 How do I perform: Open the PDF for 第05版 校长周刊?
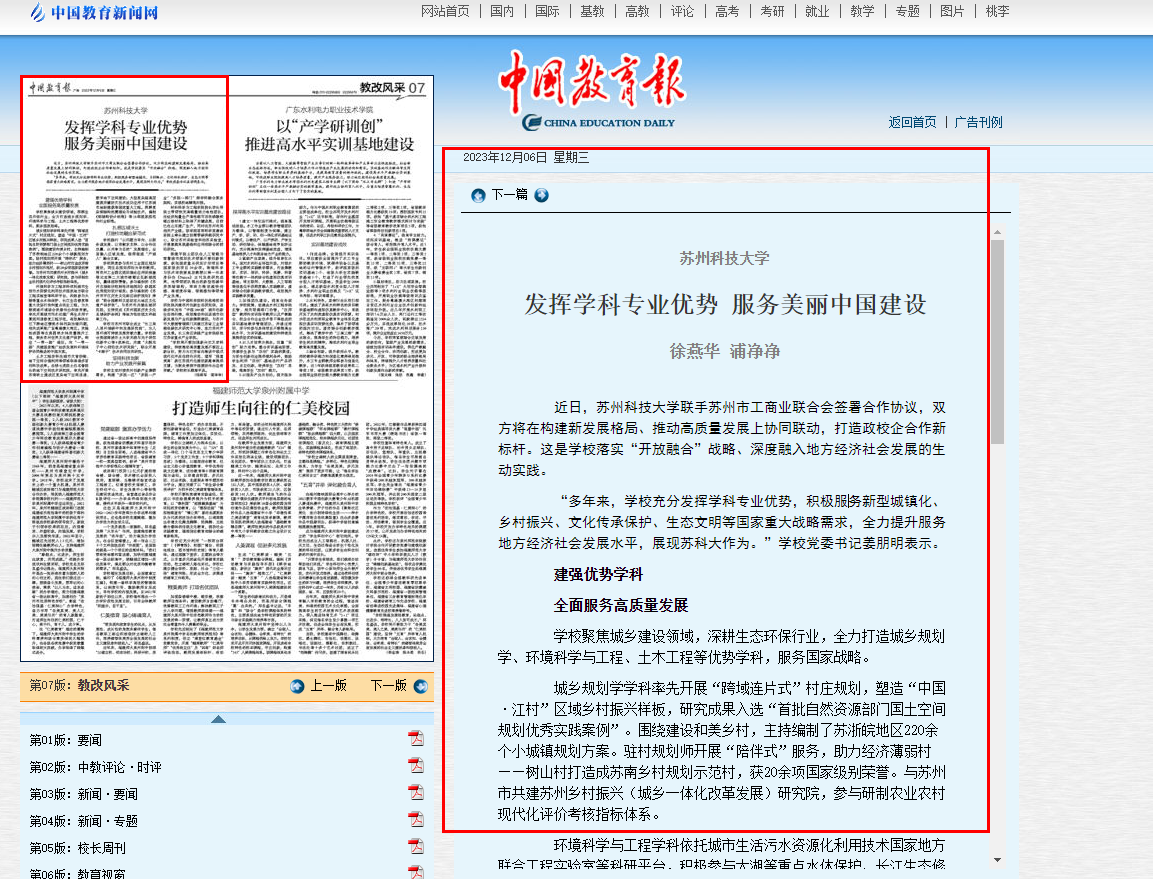coord(416,847)
